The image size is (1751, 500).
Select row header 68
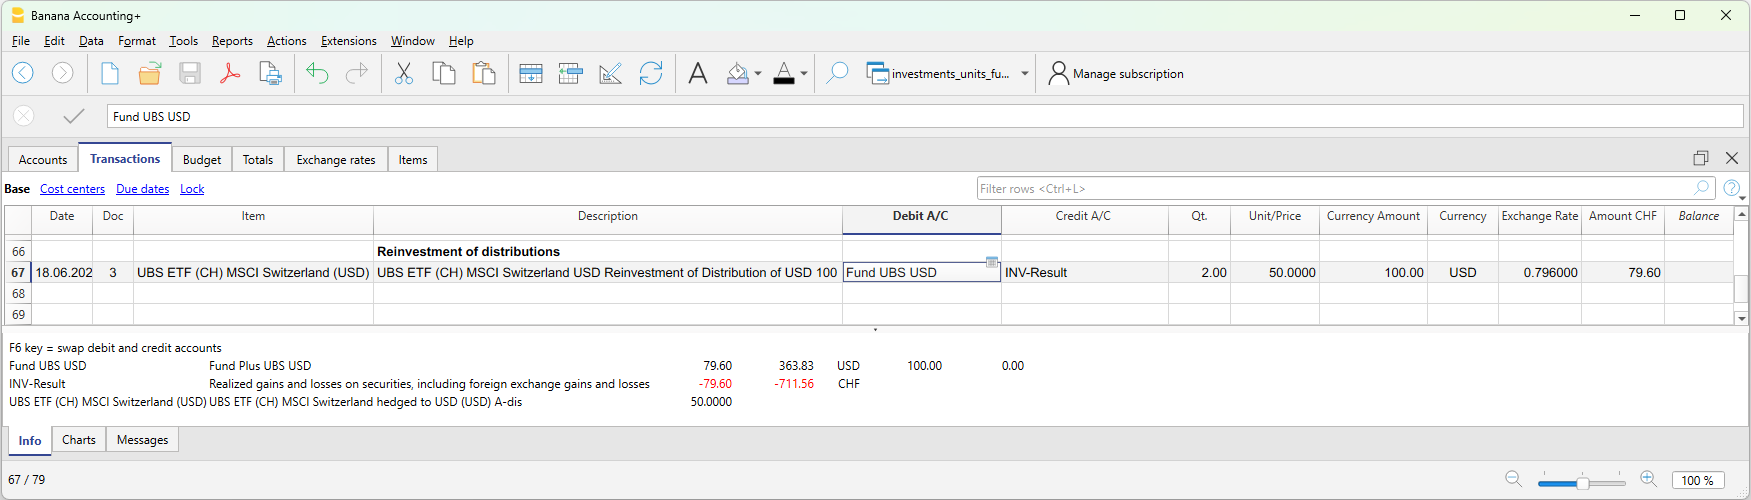(x=18, y=294)
